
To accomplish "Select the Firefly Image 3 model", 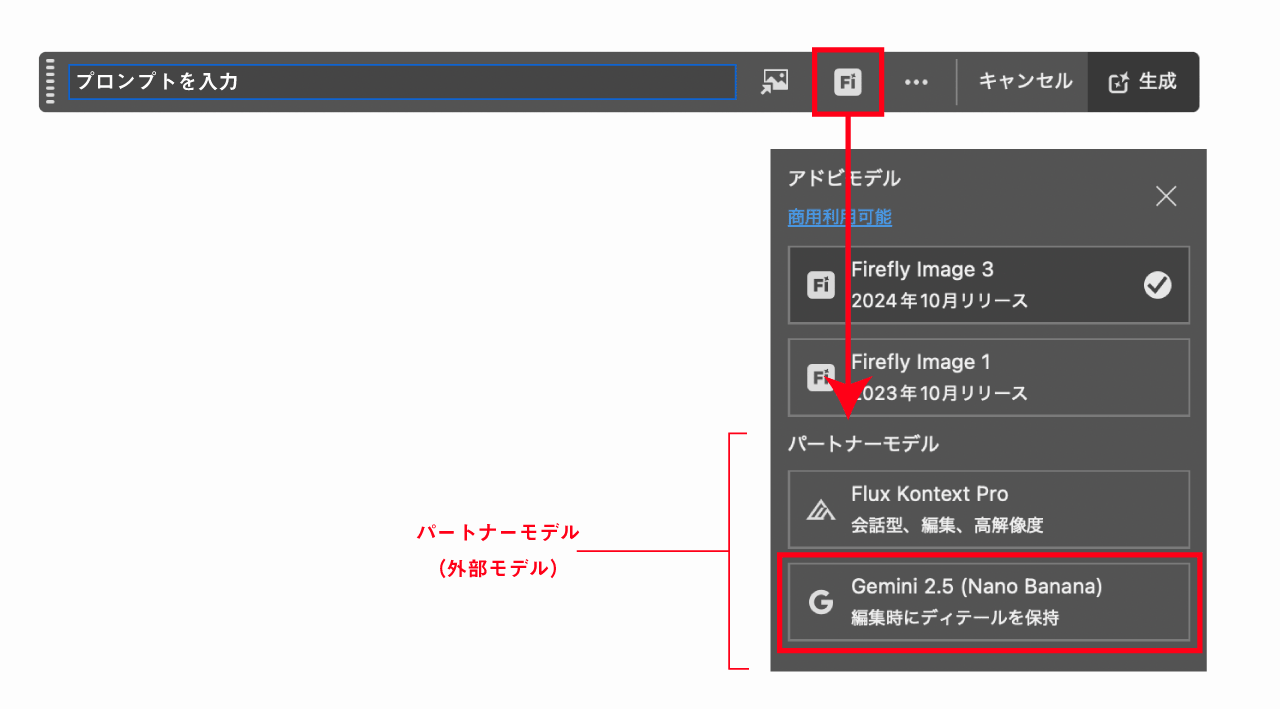I will click(989, 285).
